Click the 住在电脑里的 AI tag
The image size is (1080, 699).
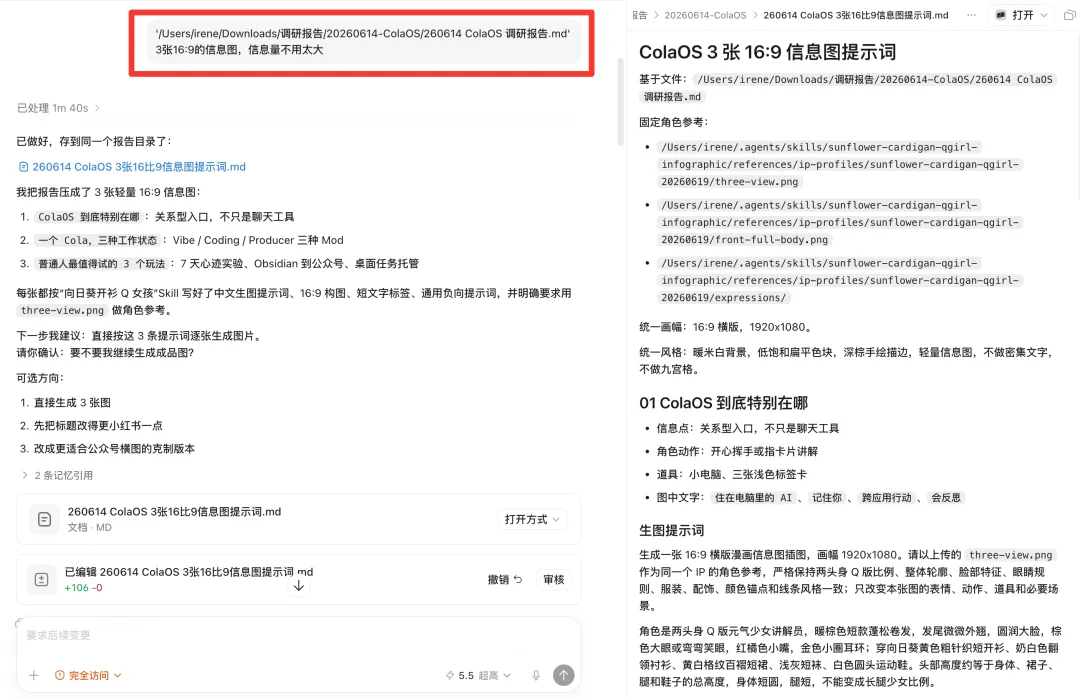coord(753,498)
